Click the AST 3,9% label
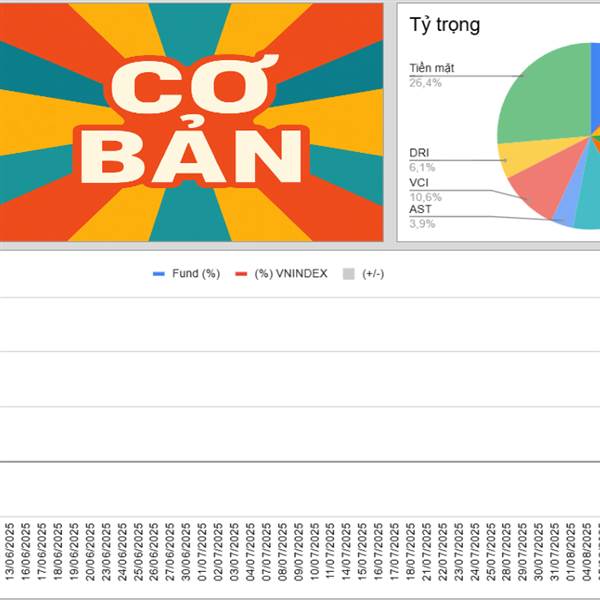The height and width of the screenshot is (600, 600). pyautogui.click(x=422, y=216)
